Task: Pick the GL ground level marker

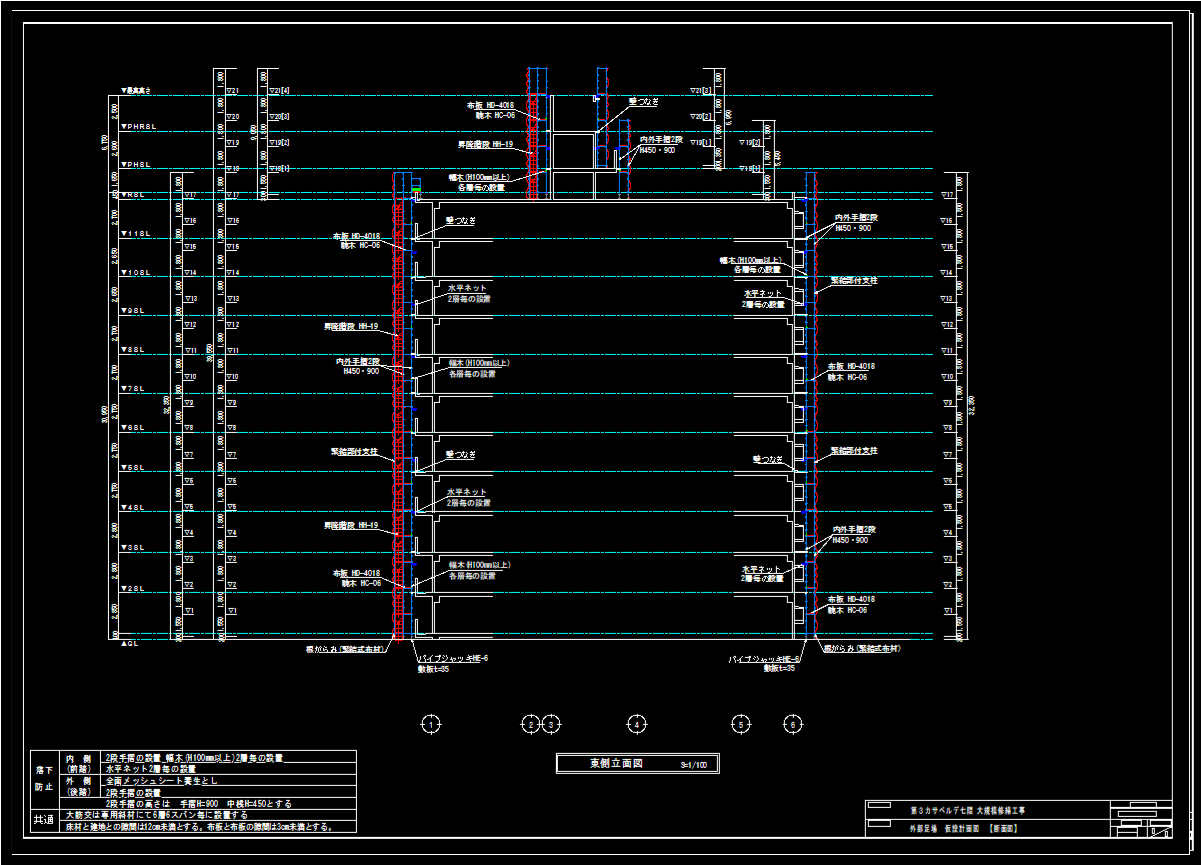Action: tap(130, 644)
